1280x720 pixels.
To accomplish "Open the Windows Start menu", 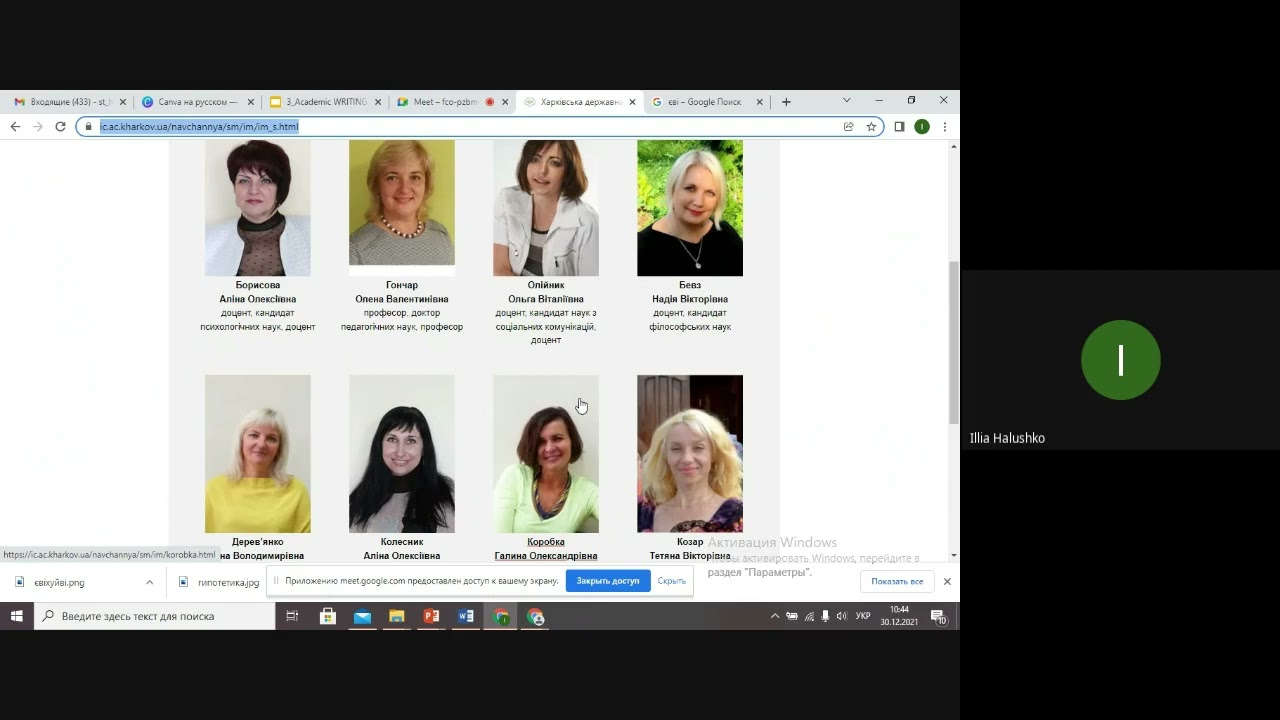I will pos(17,616).
